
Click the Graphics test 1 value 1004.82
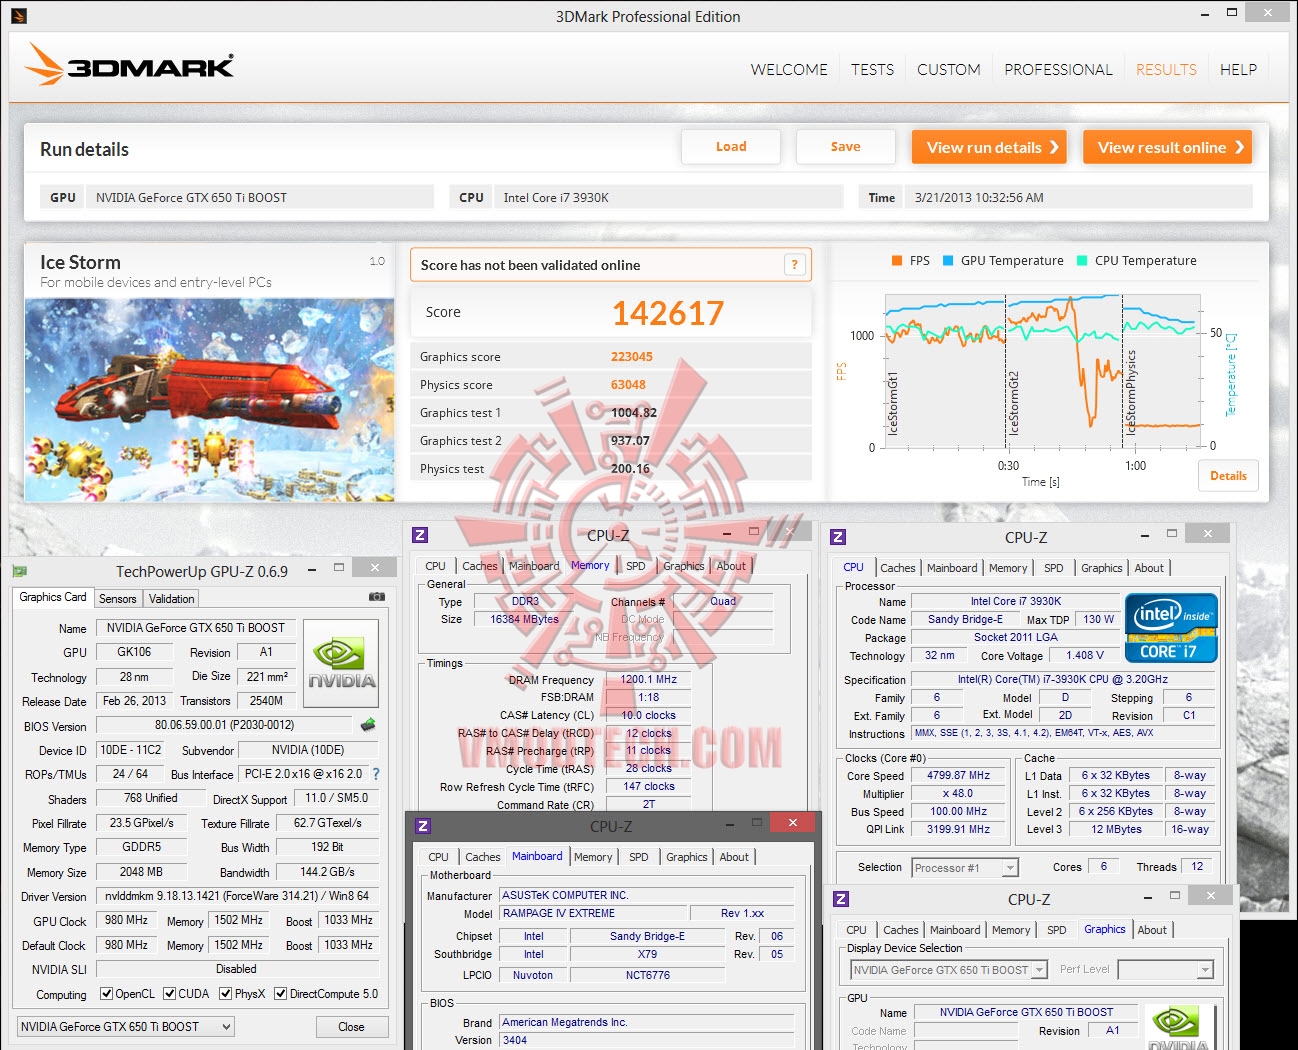pyautogui.click(x=634, y=413)
